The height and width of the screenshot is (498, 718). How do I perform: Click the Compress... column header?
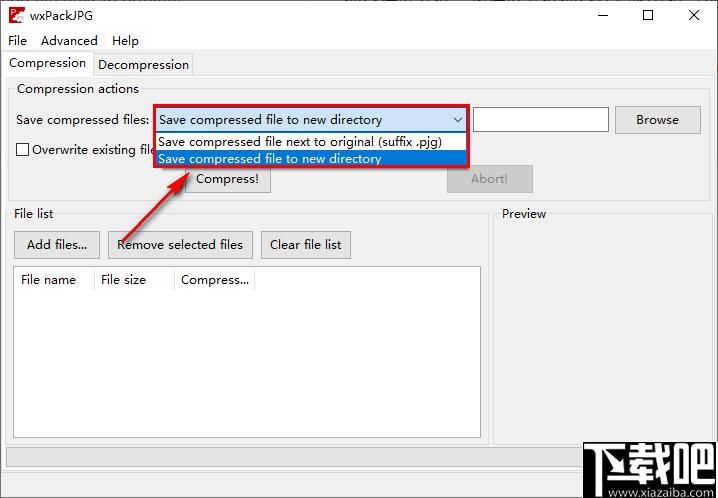click(214, 280)
